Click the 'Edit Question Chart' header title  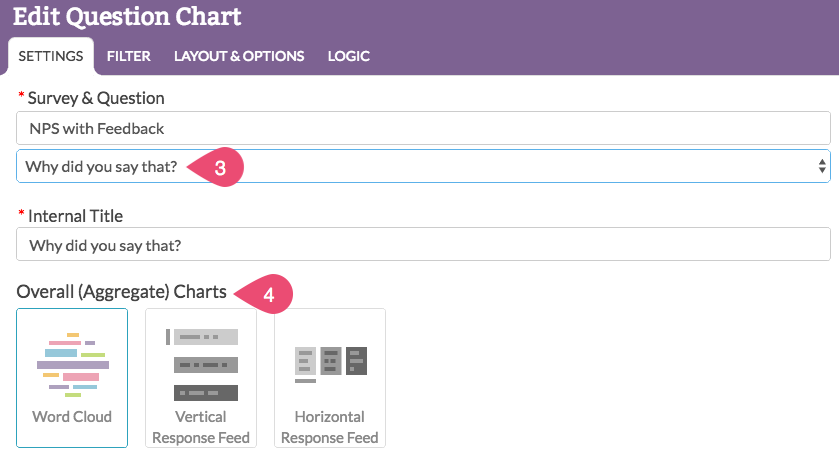coord(127,16)
